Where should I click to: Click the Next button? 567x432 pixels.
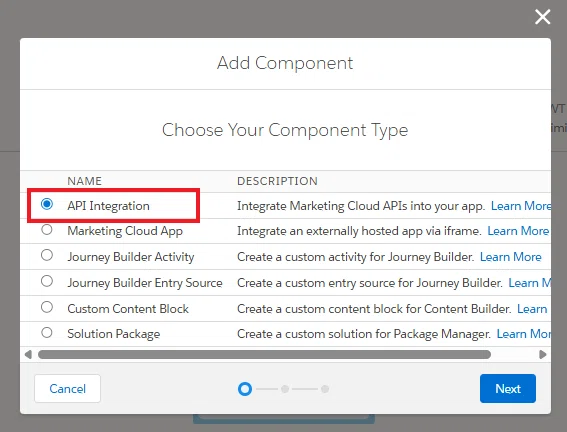[x=508, y=389]
